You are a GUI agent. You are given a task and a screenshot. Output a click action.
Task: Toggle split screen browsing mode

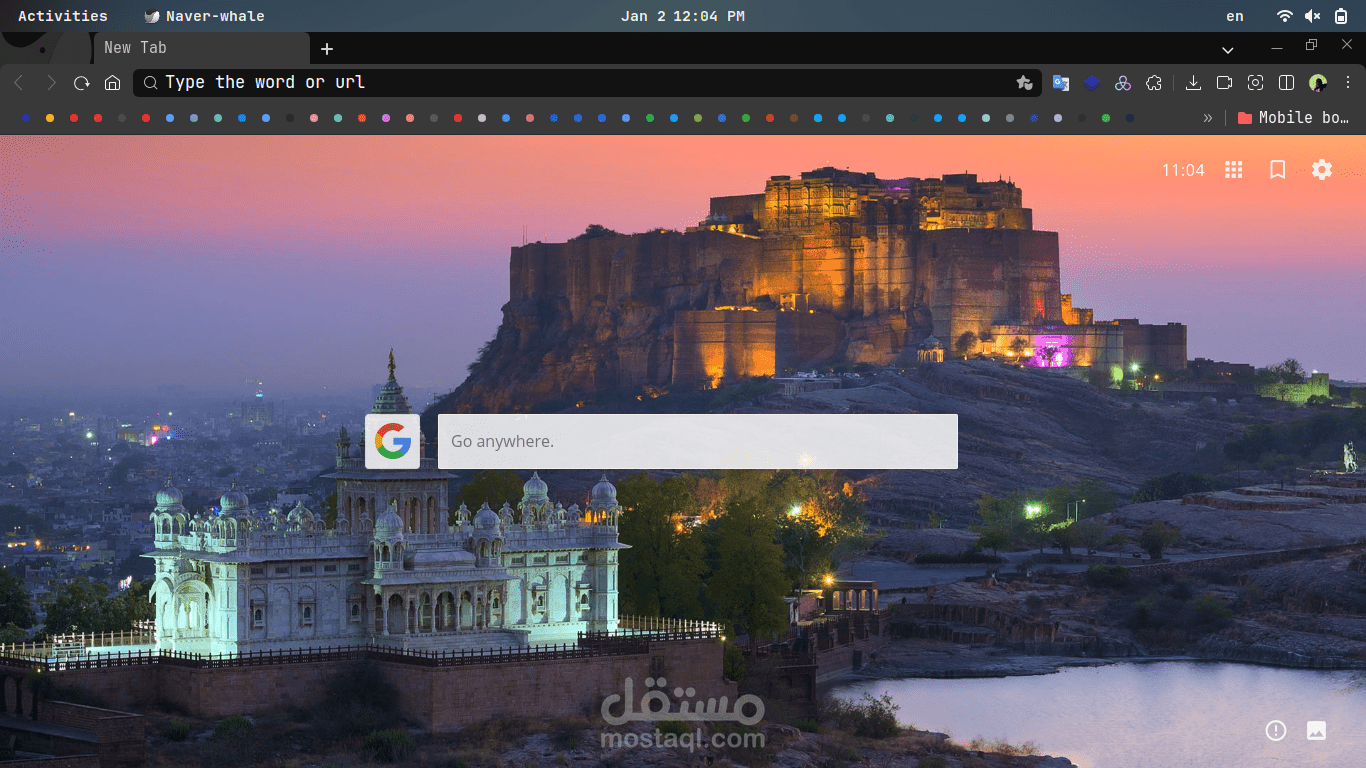1286,82
